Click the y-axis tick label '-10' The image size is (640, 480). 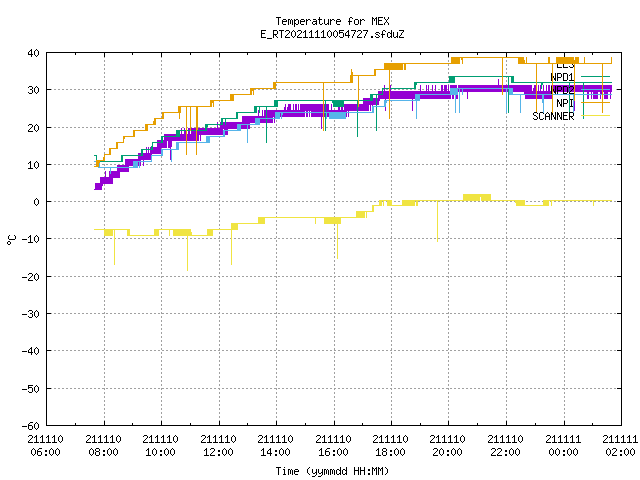point(31,239)
